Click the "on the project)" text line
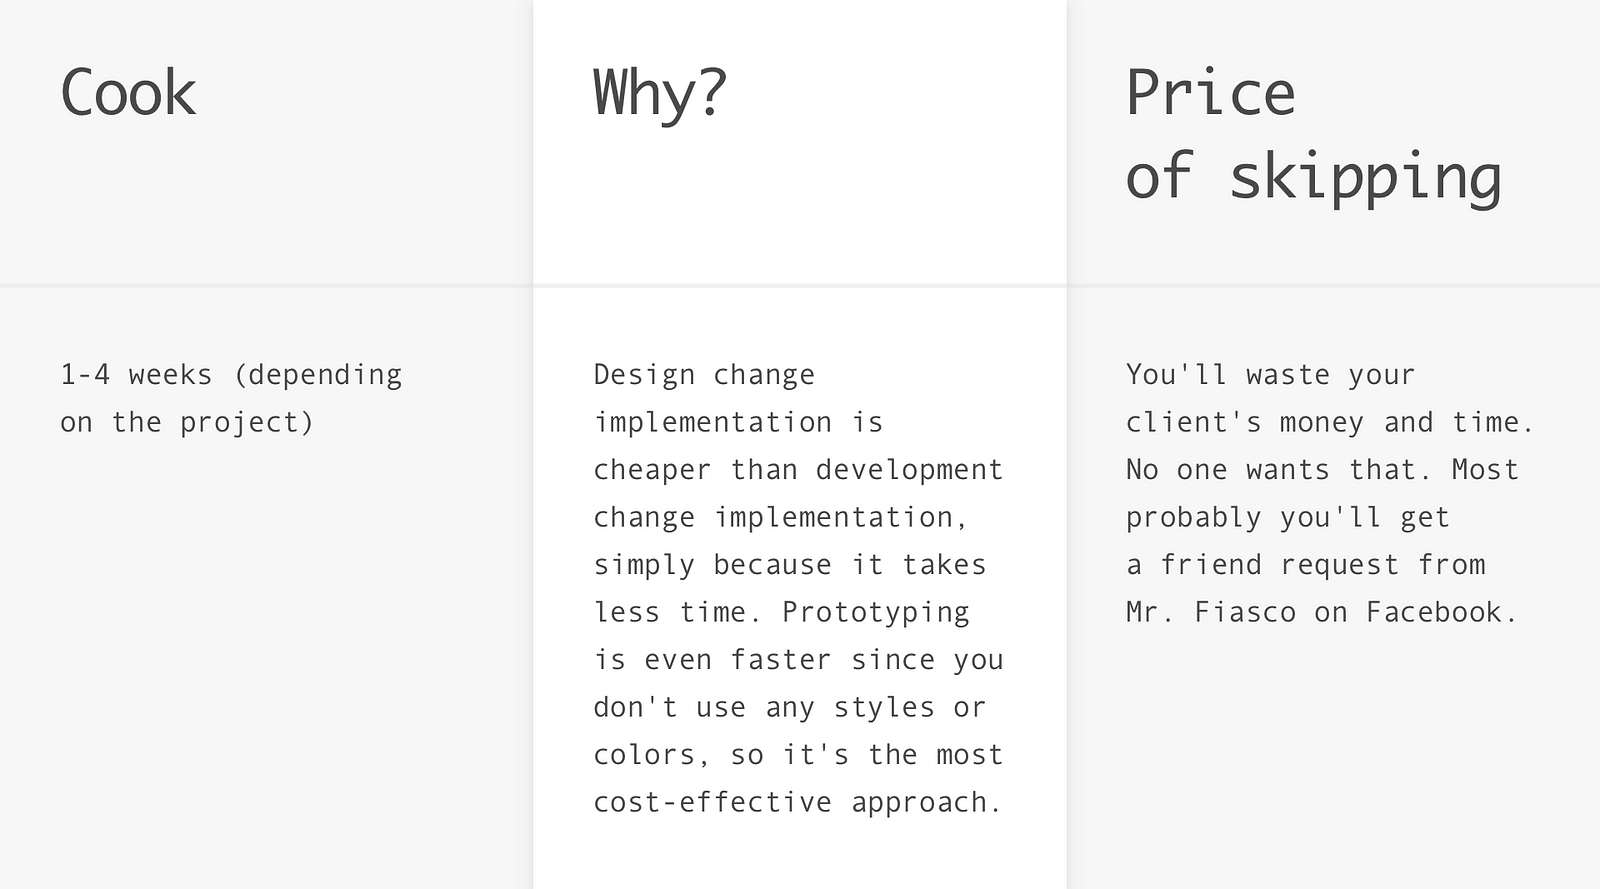This screenshot has height=889, width=1600. [187, 422]
